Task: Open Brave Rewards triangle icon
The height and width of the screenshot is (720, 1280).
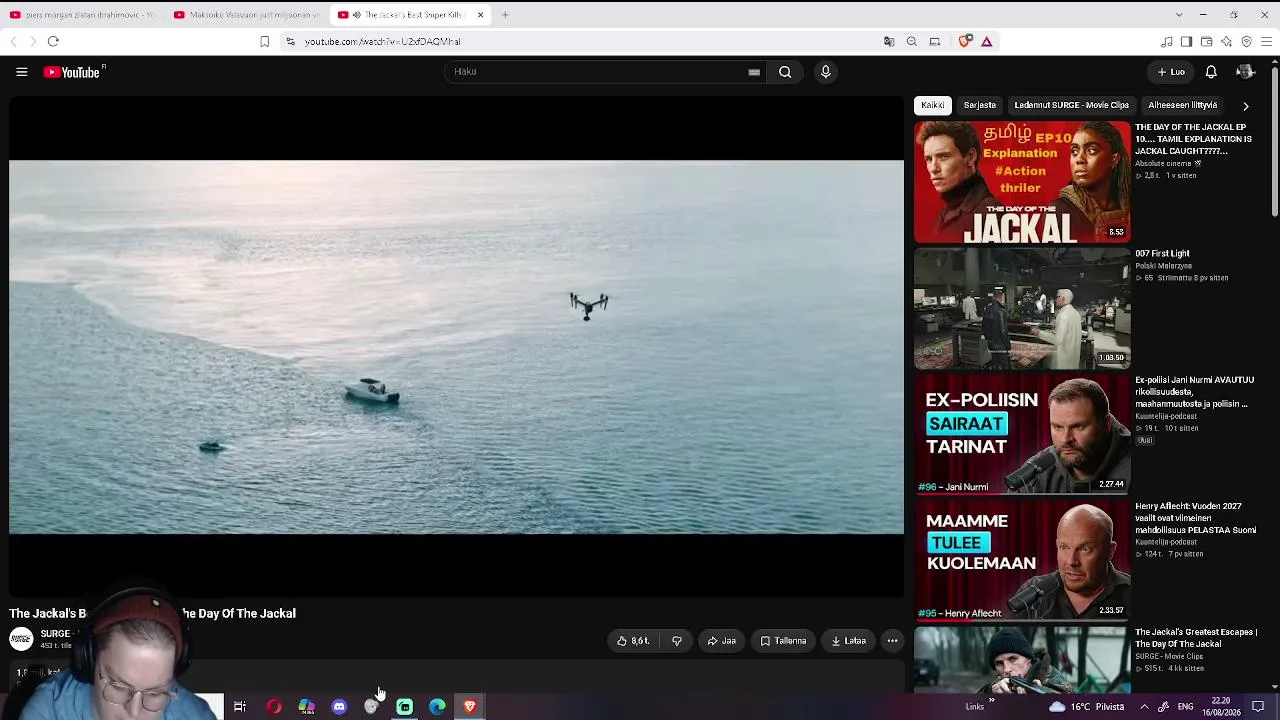Action: point(987,41)
